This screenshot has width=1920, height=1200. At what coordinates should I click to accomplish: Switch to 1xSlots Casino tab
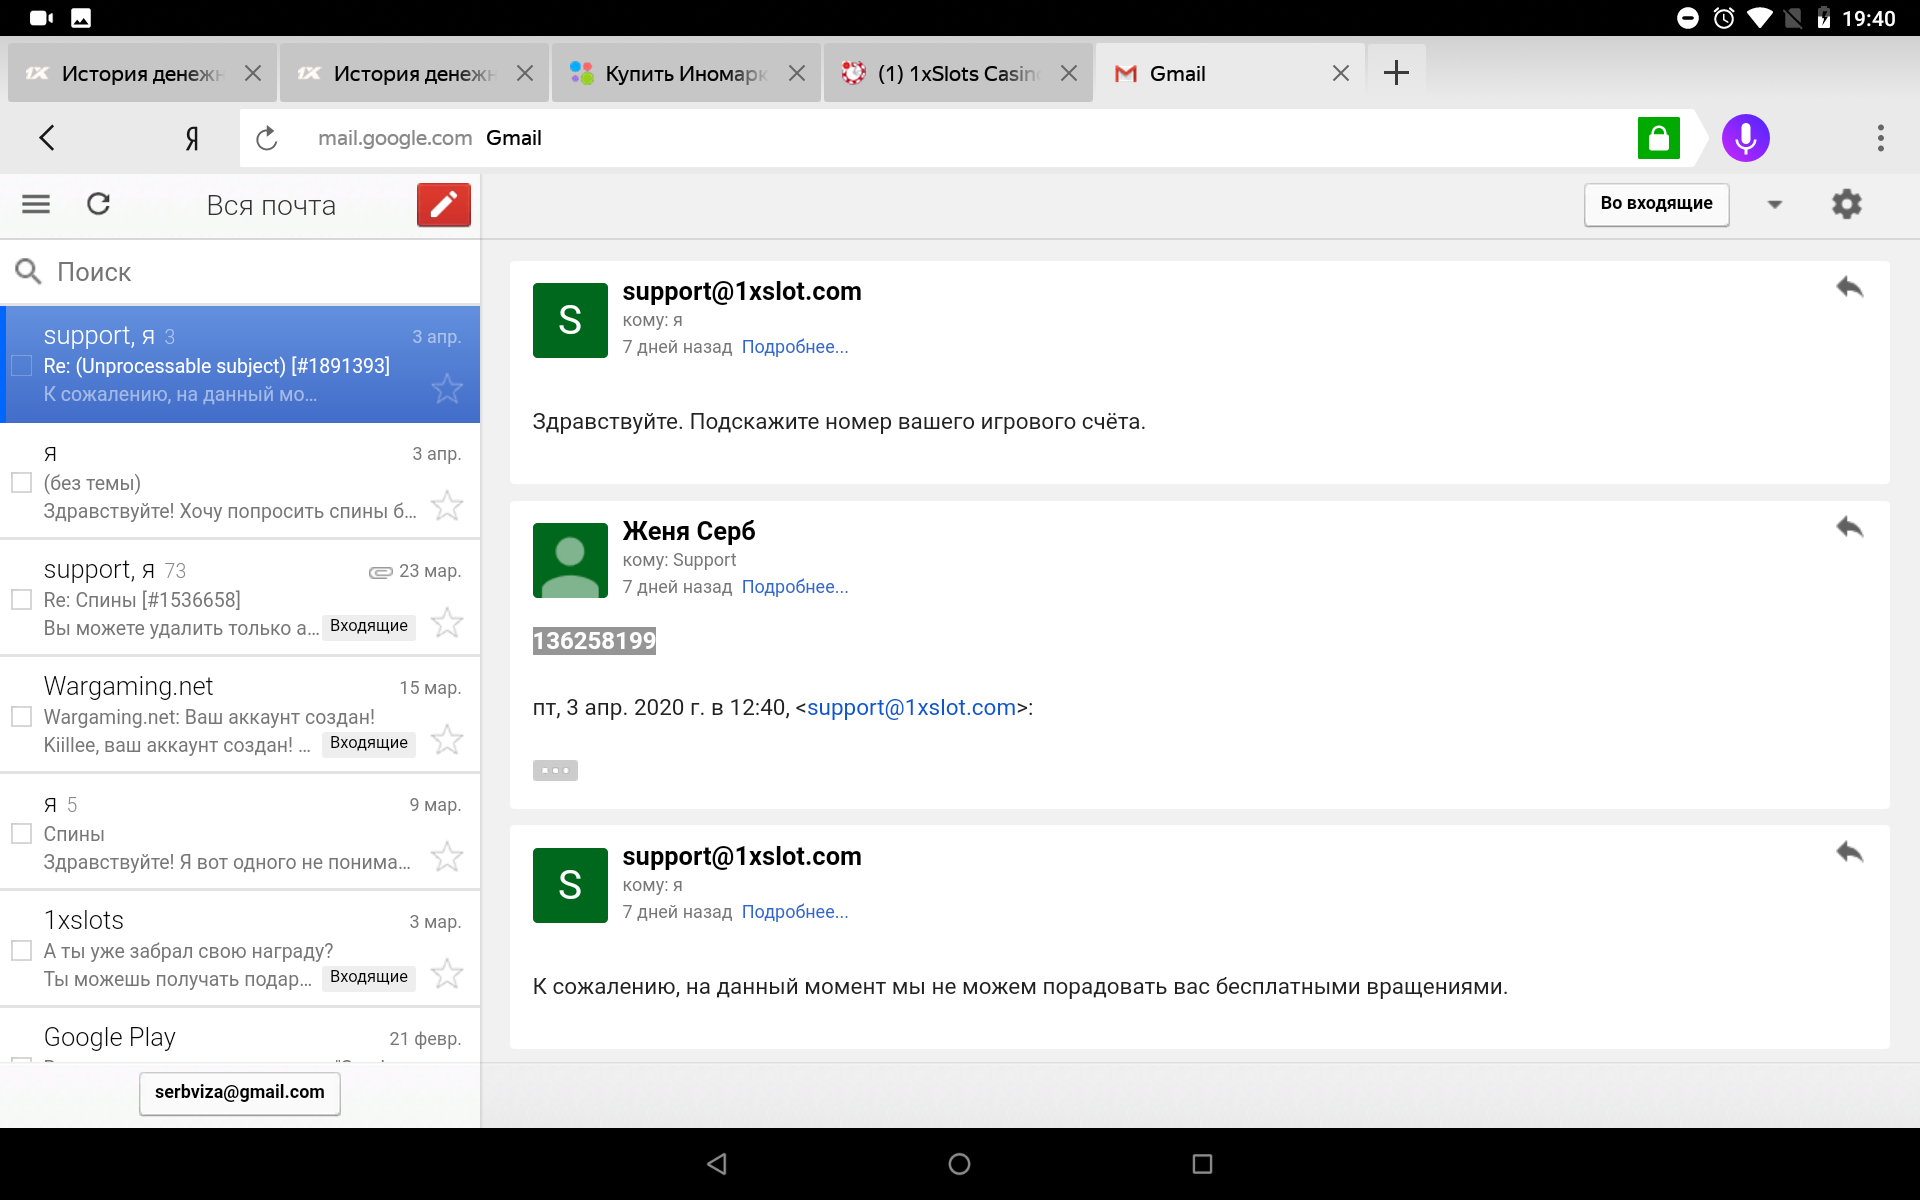(x=957, y=73)
